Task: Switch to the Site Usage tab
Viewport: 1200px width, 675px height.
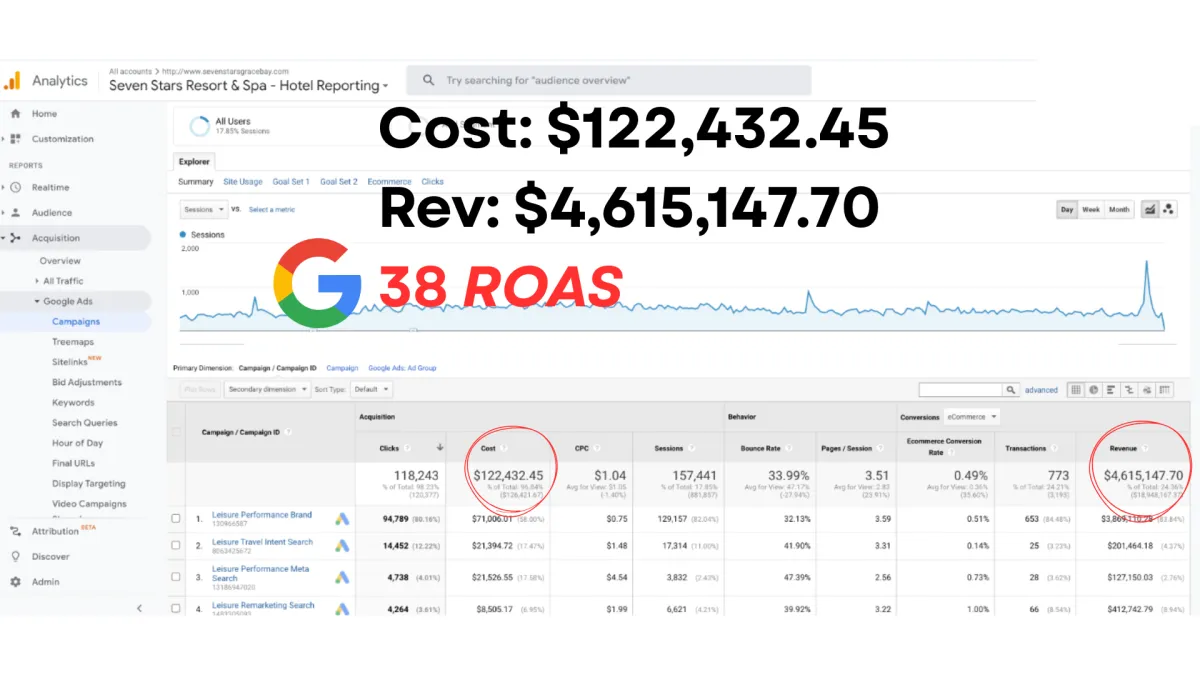Action: [243, 182]
